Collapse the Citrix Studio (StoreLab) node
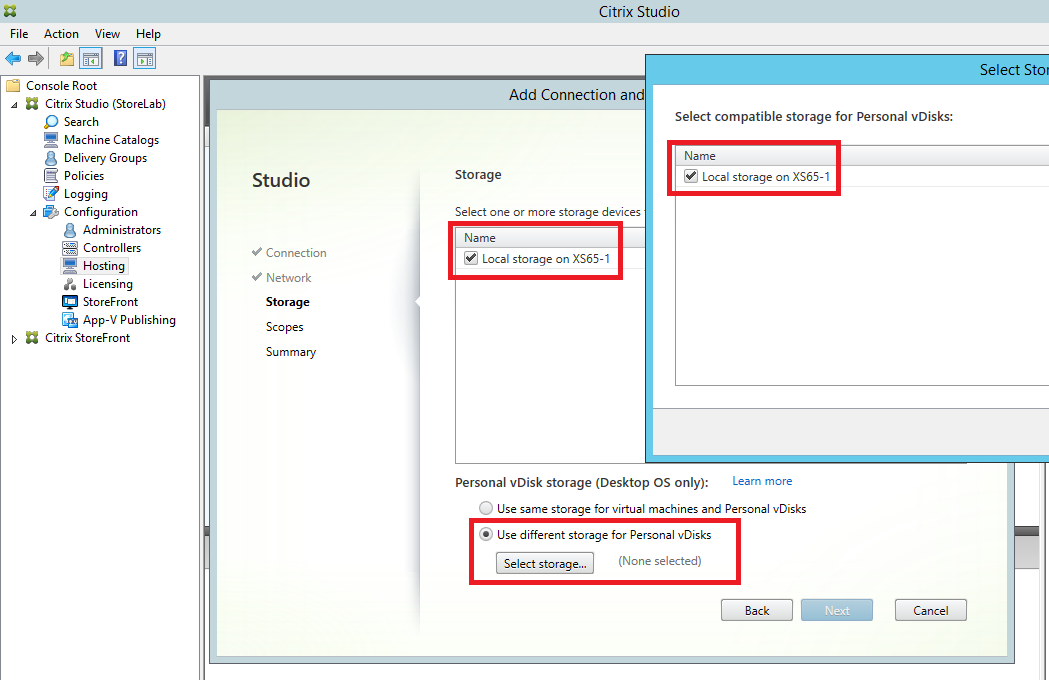This screenshot has width=1049, height=680. (15, 104)
